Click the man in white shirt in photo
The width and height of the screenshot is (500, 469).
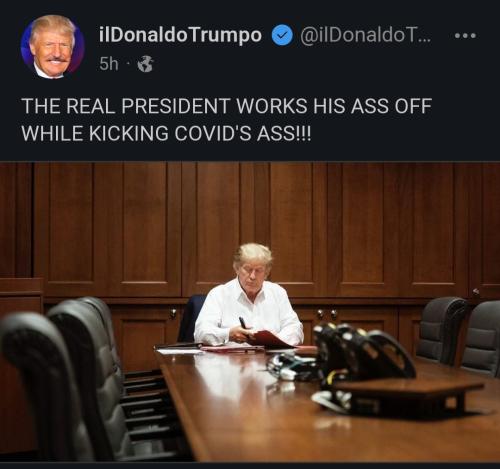(x=250, y=297)
